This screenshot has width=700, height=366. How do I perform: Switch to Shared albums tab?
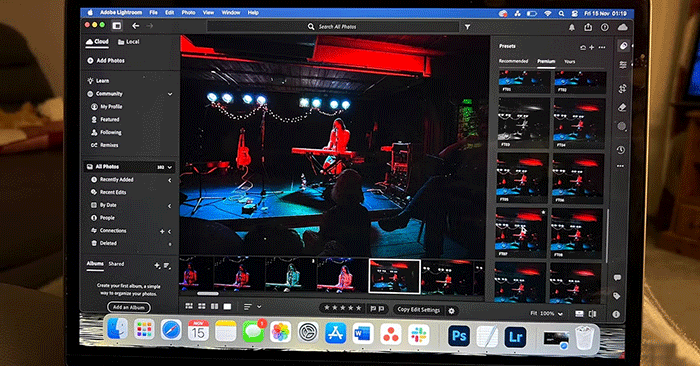116,264
